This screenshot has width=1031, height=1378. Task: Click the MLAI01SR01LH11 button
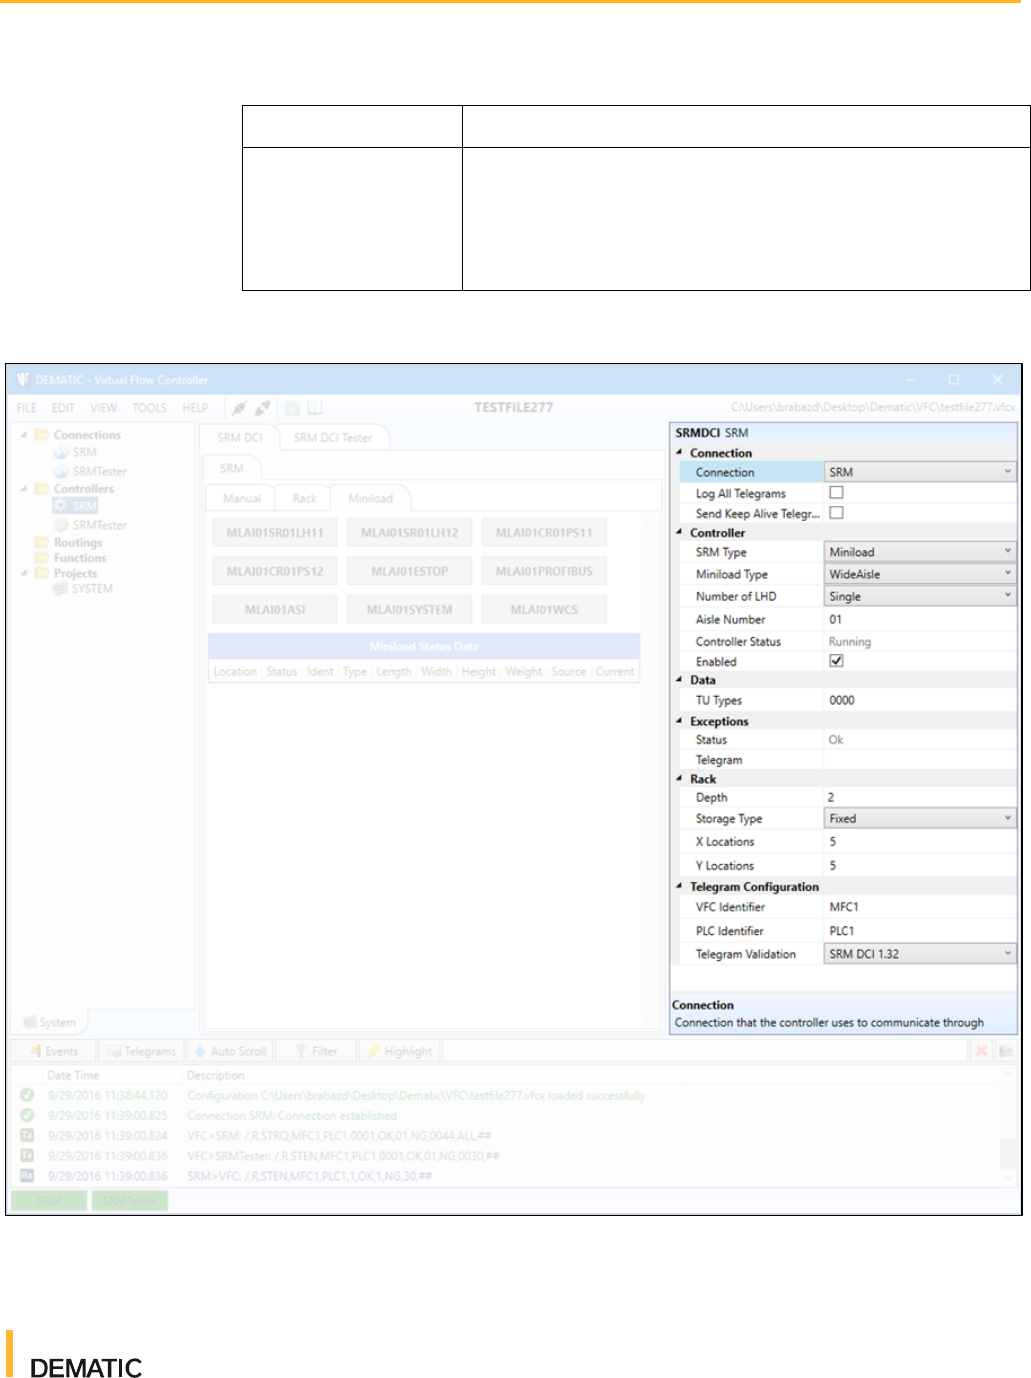pyautogui.click(x=275, y=533)
